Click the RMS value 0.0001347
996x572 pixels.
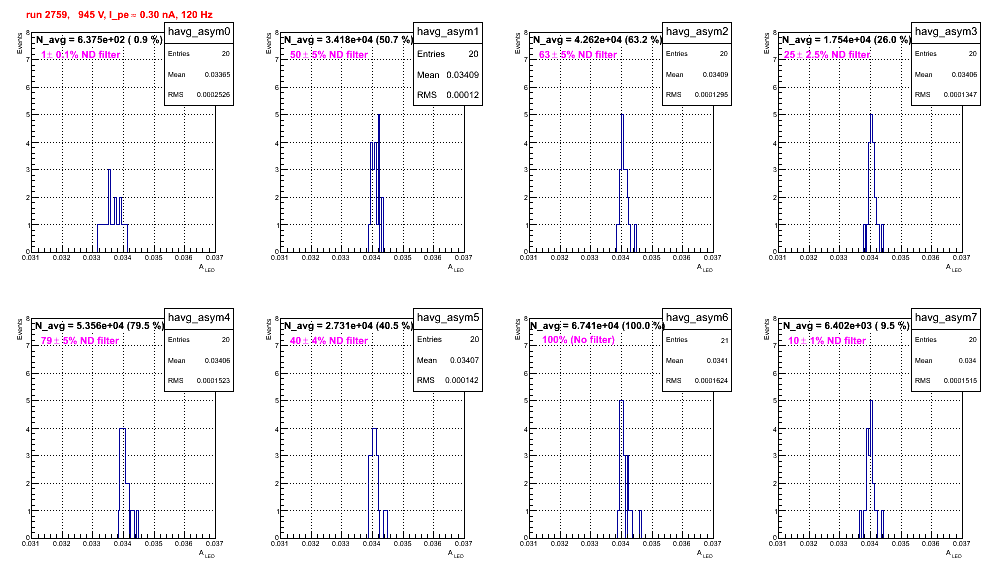961,94
